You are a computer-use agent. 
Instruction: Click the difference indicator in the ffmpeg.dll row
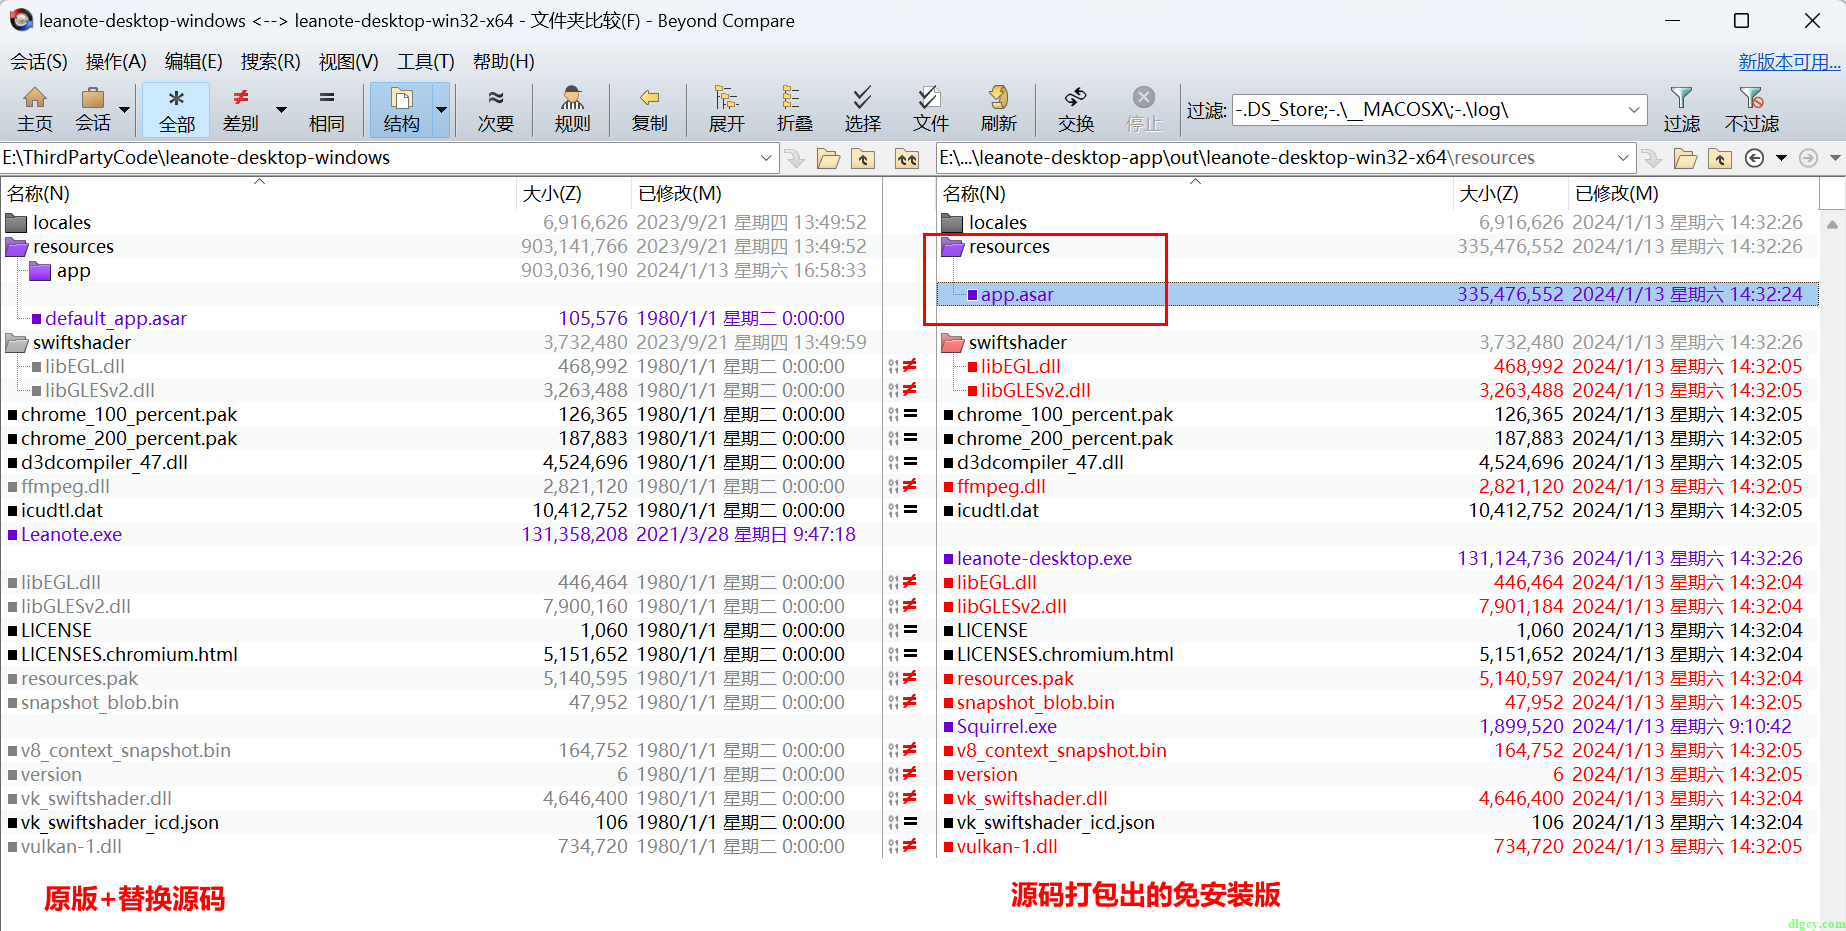909,486
